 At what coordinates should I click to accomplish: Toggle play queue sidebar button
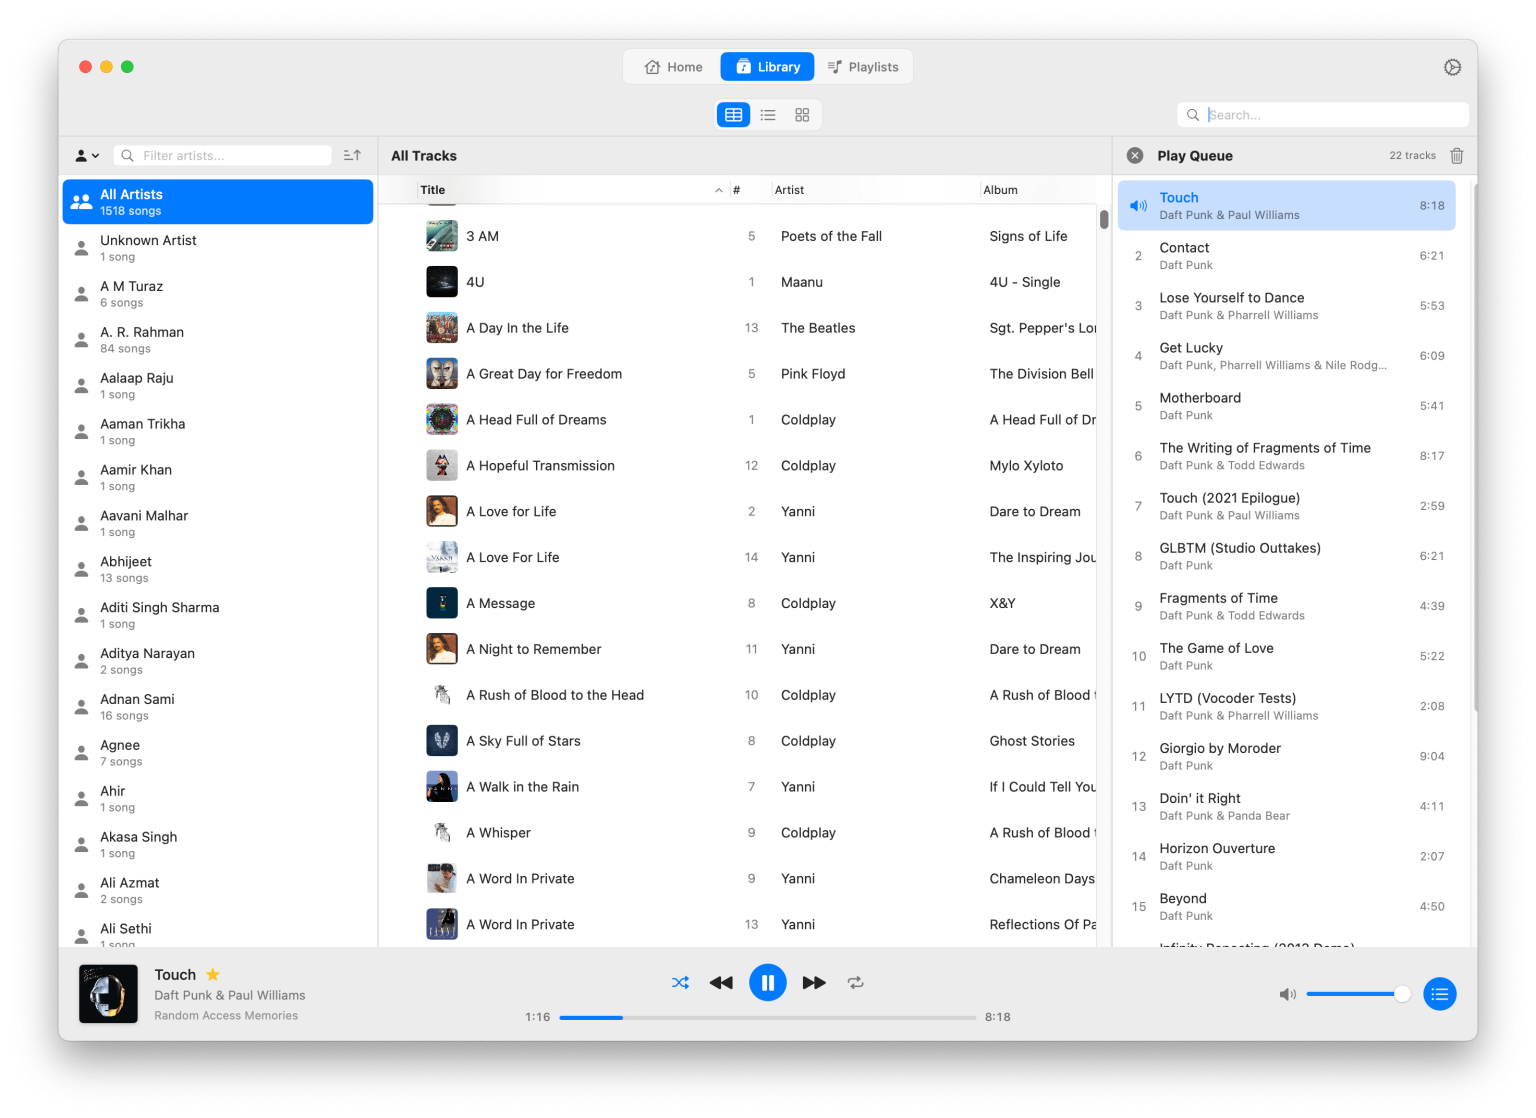[x=1439, y=994]
